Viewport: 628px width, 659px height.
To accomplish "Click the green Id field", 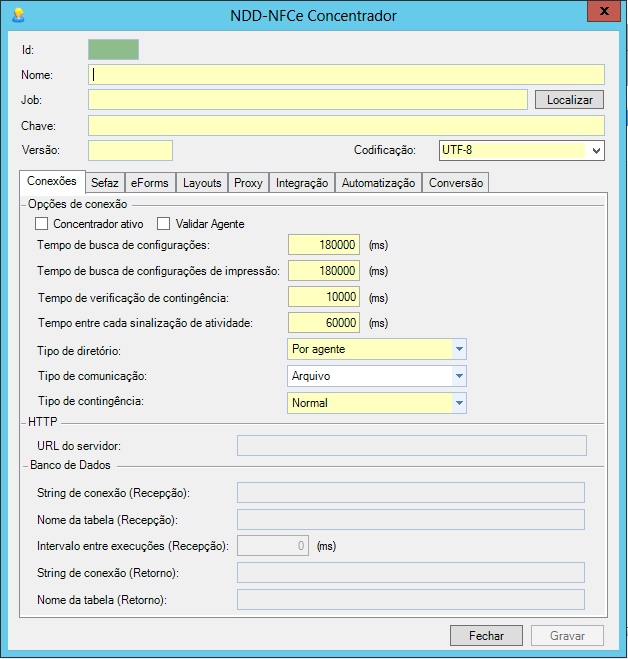I will point(113,50).
